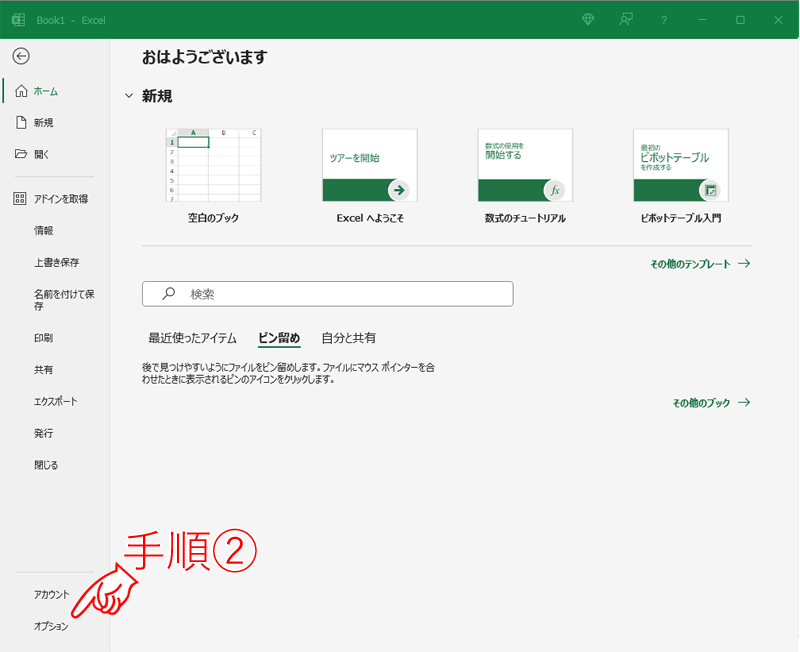This screenshot has height=652, width=800.
Task: Click the おはようございます greeting heading
Action: coord(205,57)
